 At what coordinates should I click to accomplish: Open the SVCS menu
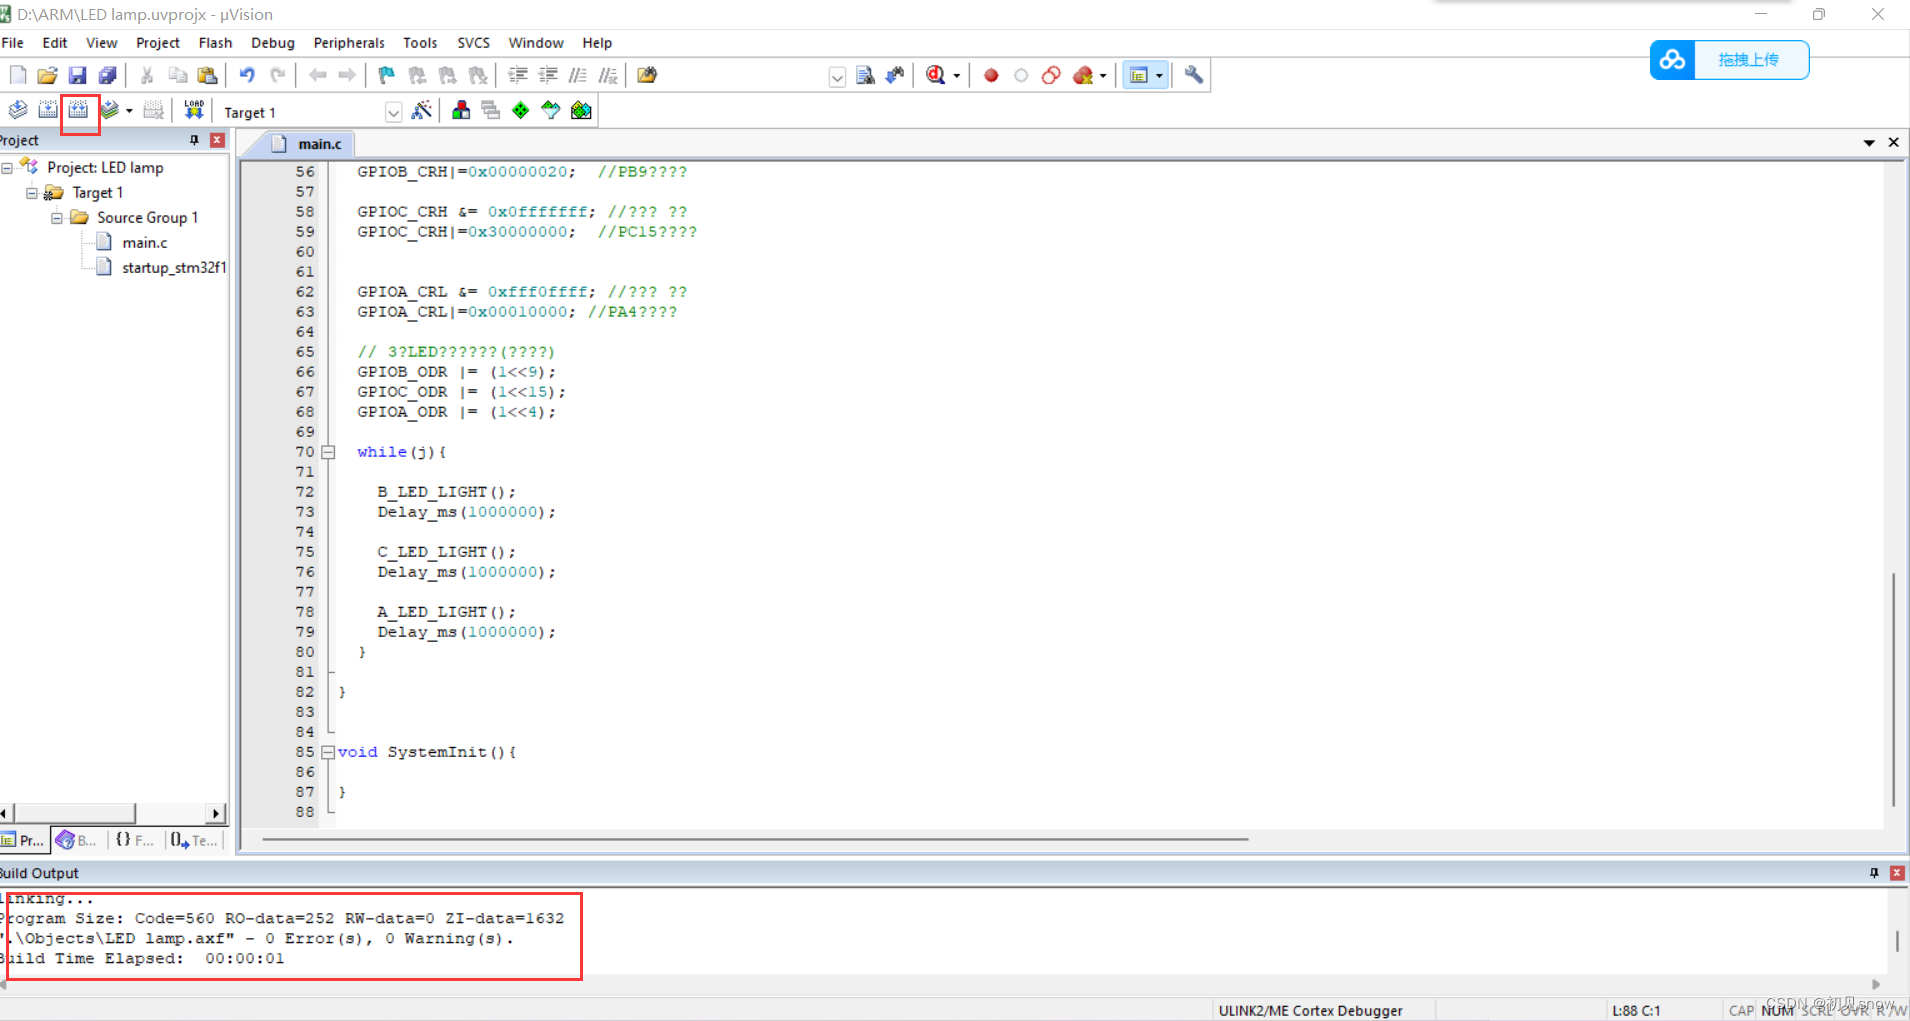coord(473,43)
